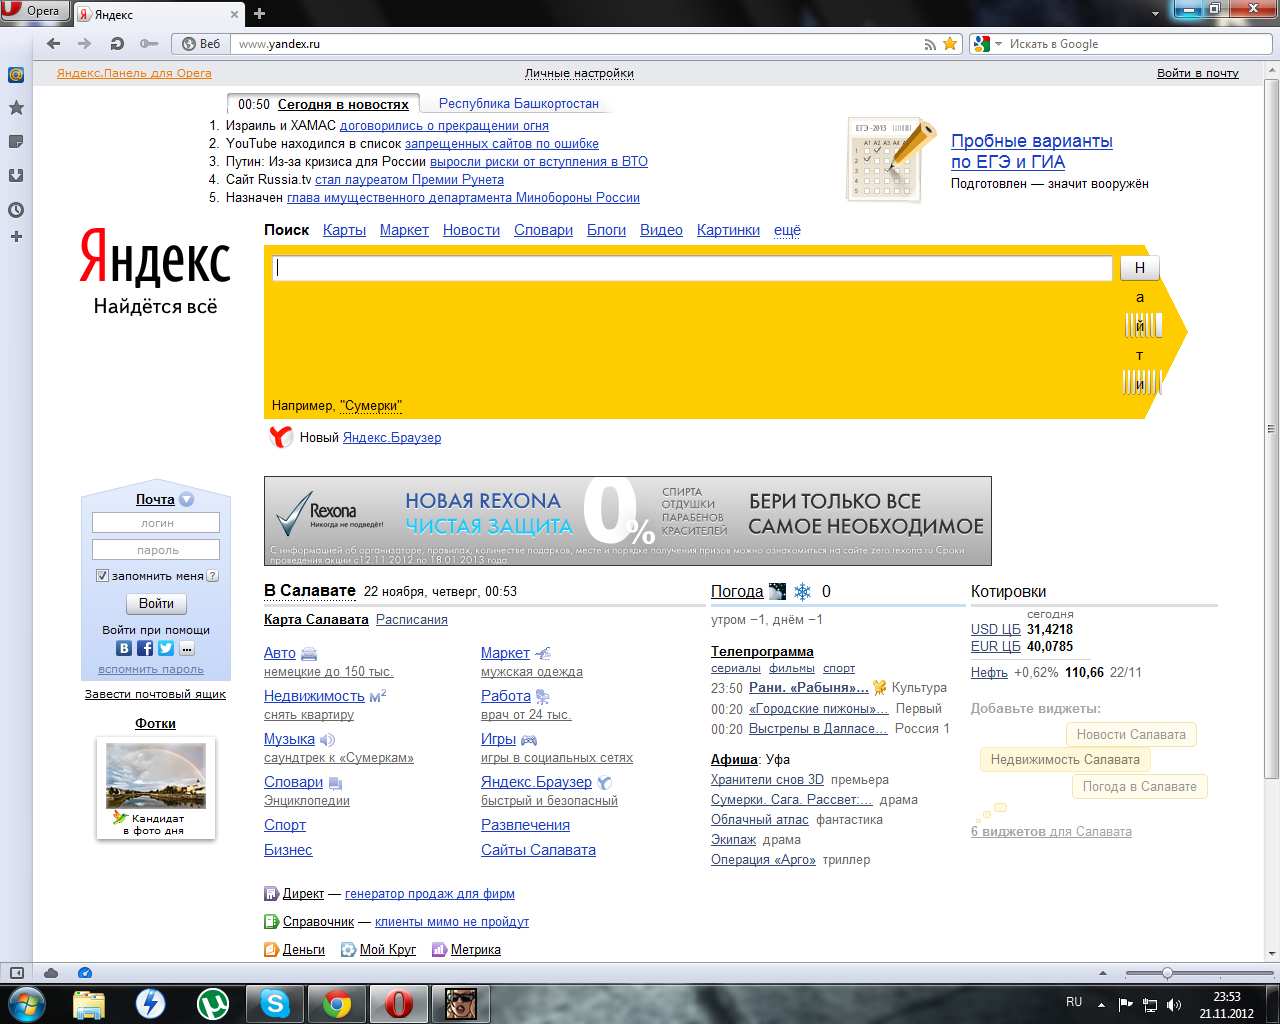Open Opera Turbo icon in status bar

(85, 973)
